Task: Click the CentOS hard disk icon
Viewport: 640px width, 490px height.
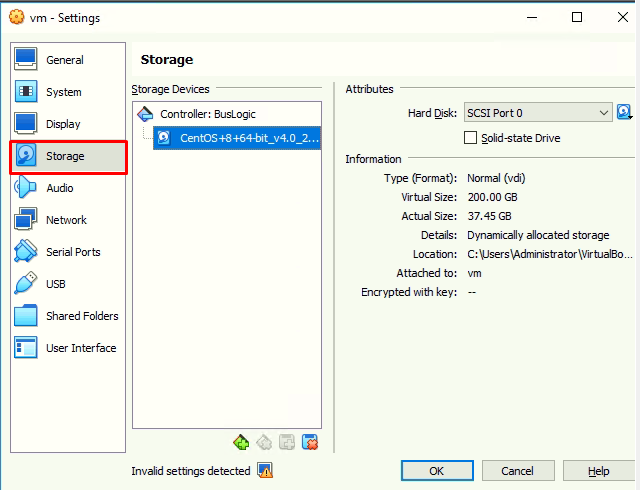Action: click(x=164, y=138)
